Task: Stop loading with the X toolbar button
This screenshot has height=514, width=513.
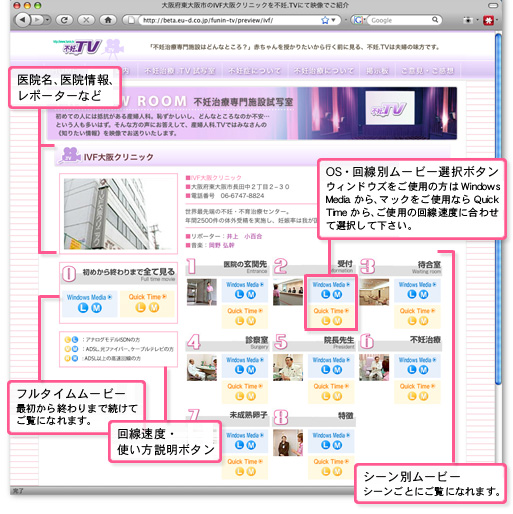Action: pyautogui.click(x=86, y=20)
